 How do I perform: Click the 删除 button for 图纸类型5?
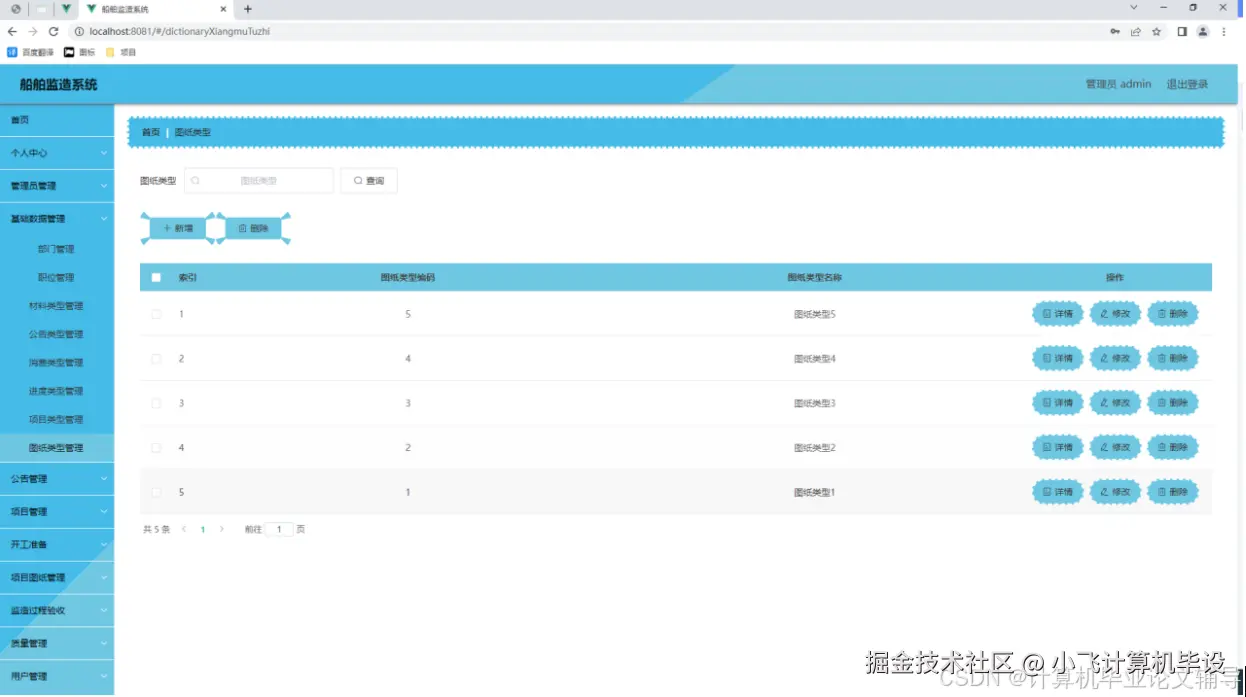click(x=1173, y=314)
